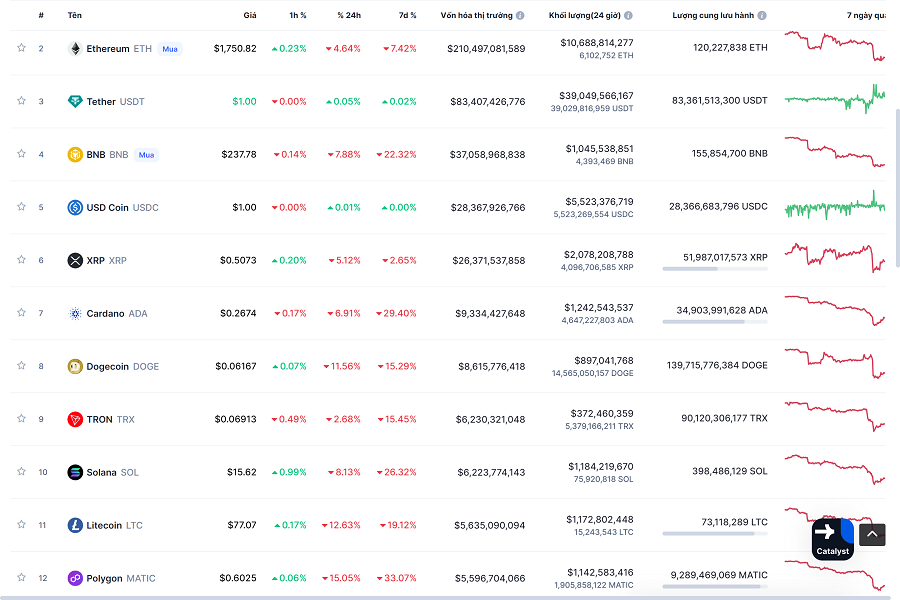Show info for circulating supply column
Viewport: 900px width, 600px height.
(762, 16)
